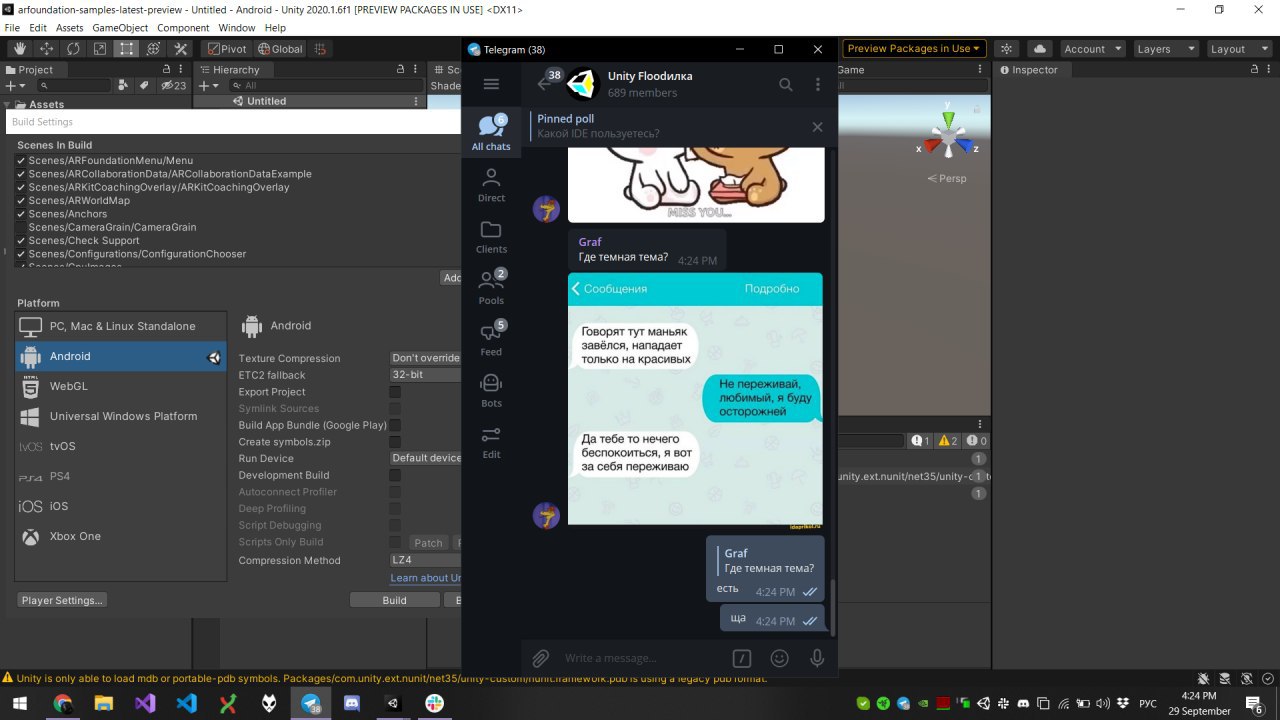The height and width of the screenshot is (720, 1280).
Task: Open the File menu
Action: tap(12, 28)
